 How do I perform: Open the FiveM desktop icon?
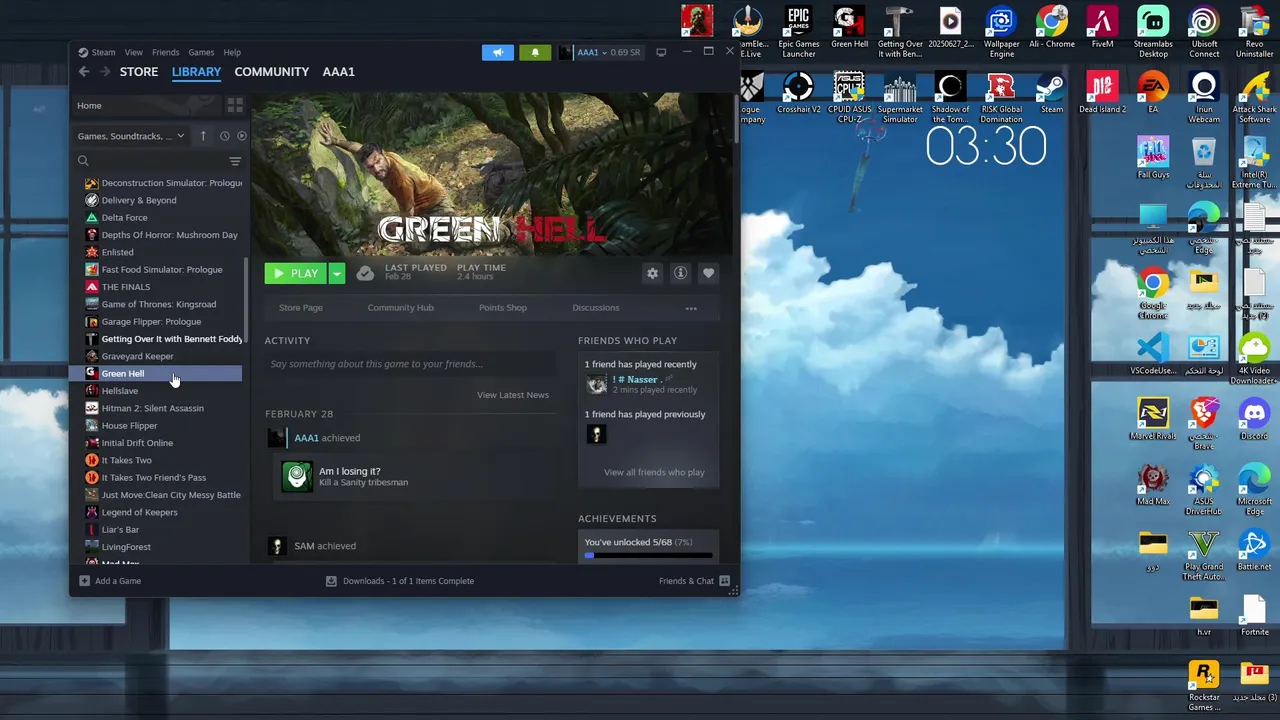[x=1102, y=28]
